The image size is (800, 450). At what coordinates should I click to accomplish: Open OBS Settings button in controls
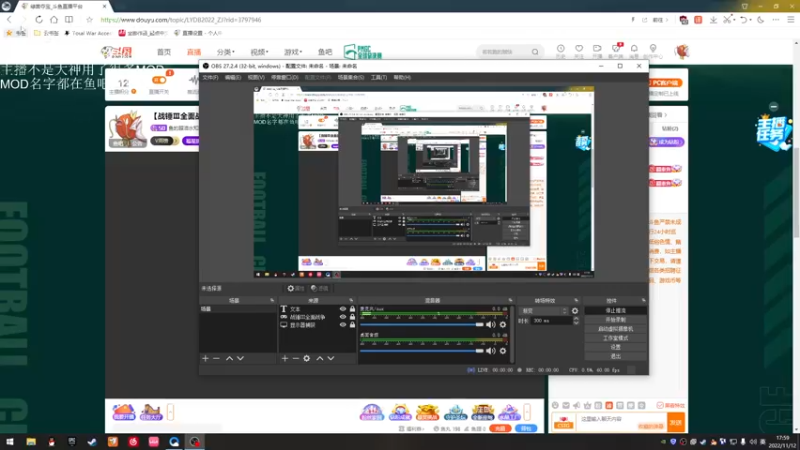pos(615,347)
